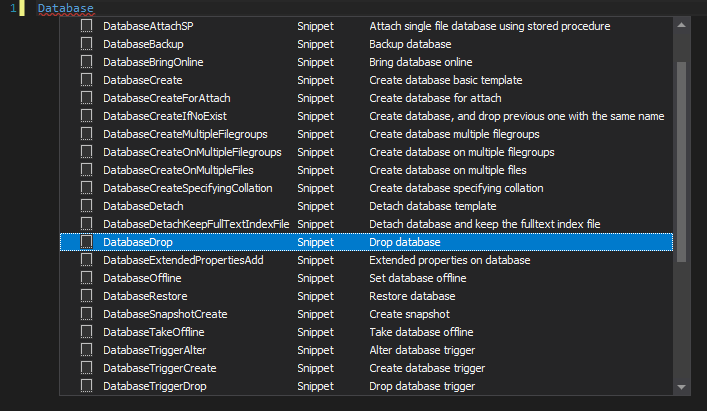Click snippet icon beside DatabaseTriggerDrop
Screen dimensions: 707x411
click(x=87, y=386)
